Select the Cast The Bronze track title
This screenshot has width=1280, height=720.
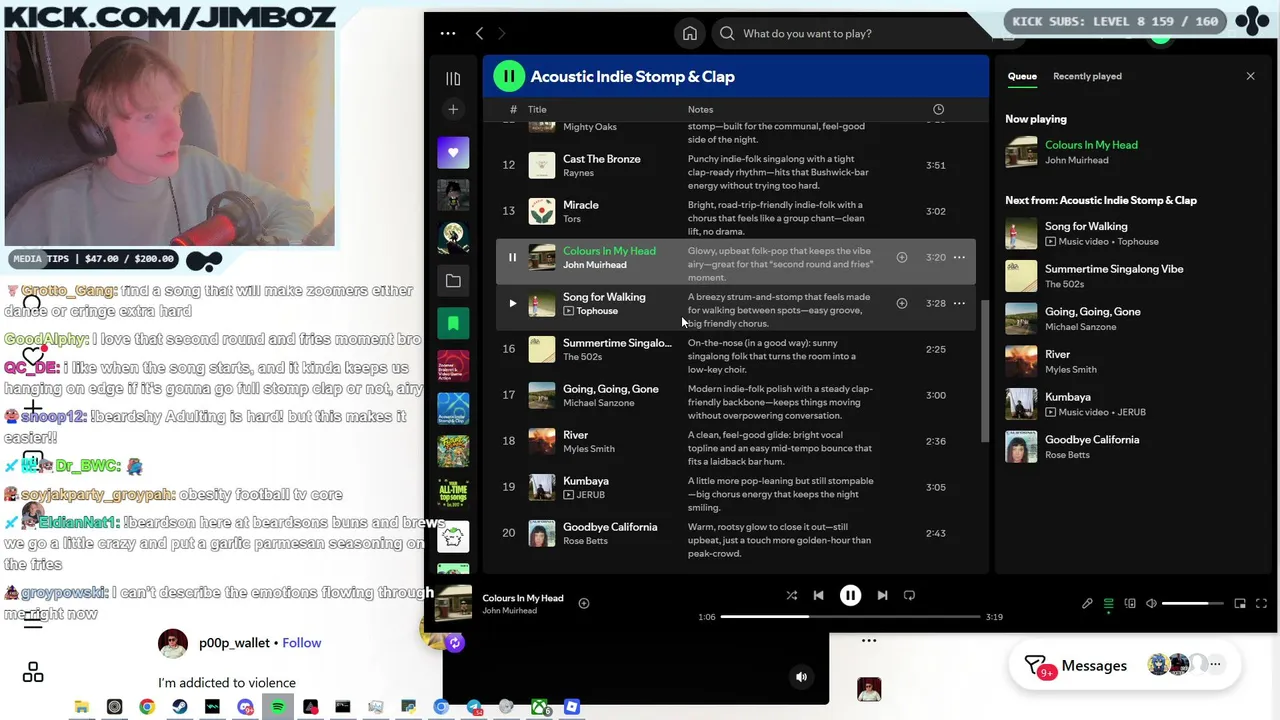click(x=601, y=159)
